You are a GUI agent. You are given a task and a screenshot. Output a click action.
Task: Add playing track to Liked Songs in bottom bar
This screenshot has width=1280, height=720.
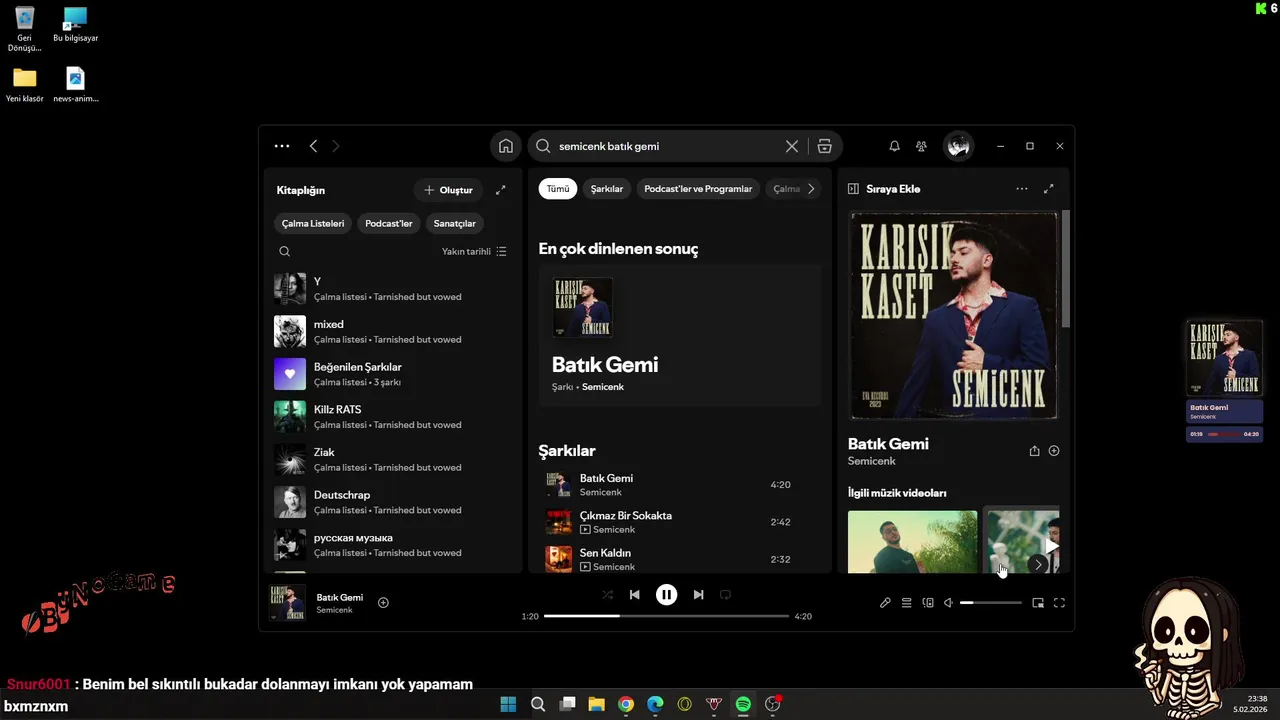[x=383, y=603]
